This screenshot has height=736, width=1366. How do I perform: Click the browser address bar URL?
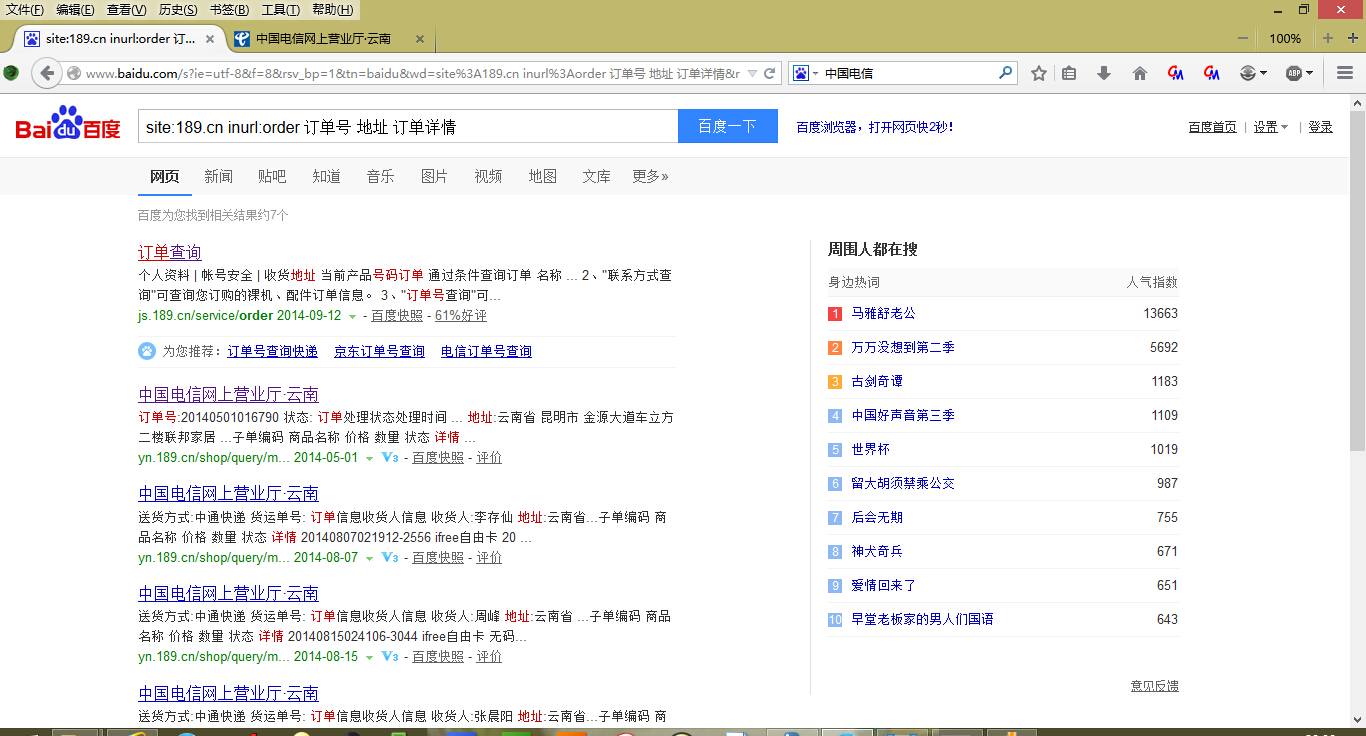(412, 73)
